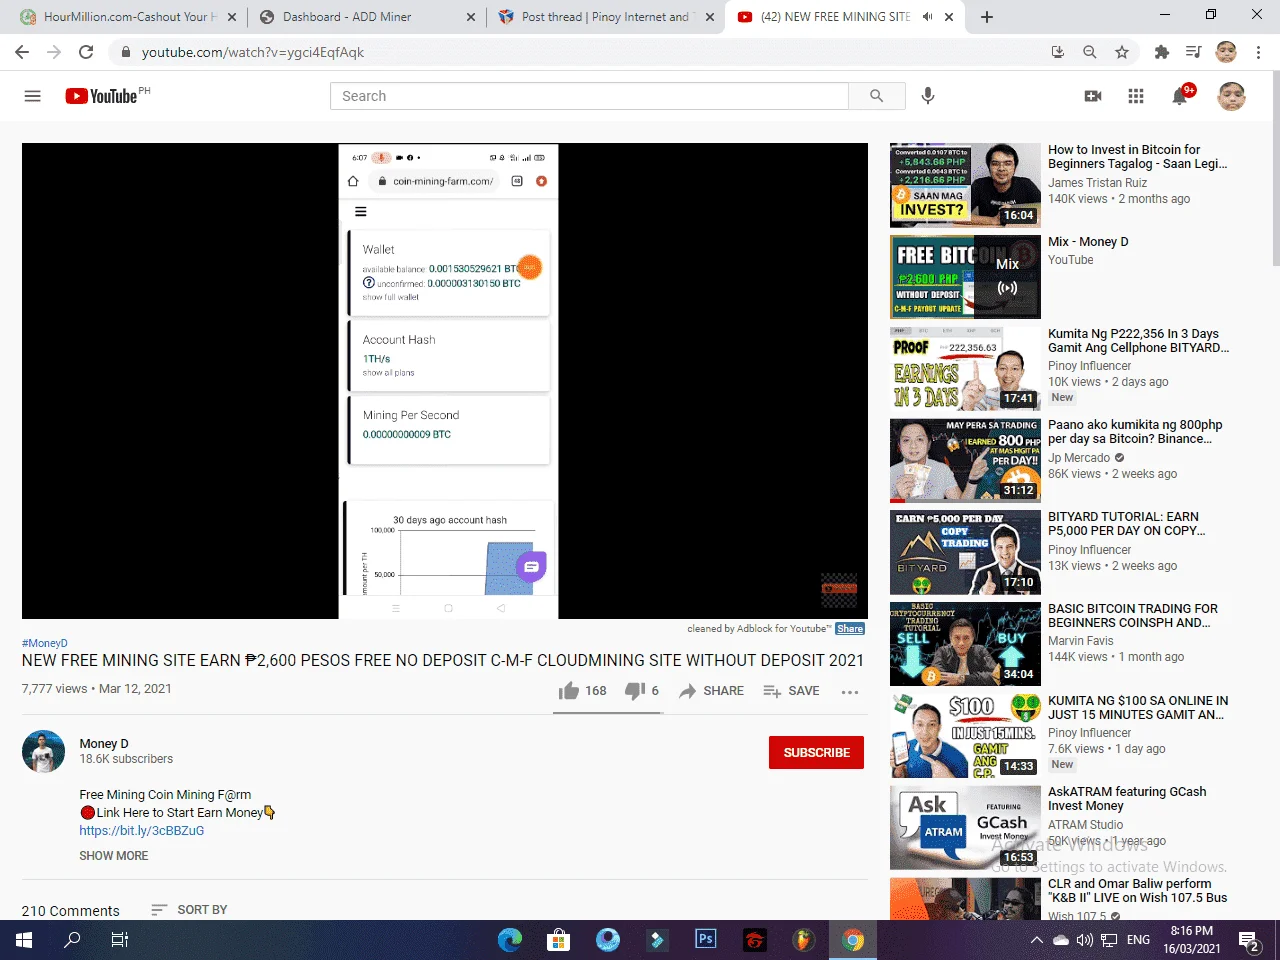Image resolution: width=1280 pixels, height=960 pixels.
Task: Share the video using SHARE button
Action: (711, 691)
